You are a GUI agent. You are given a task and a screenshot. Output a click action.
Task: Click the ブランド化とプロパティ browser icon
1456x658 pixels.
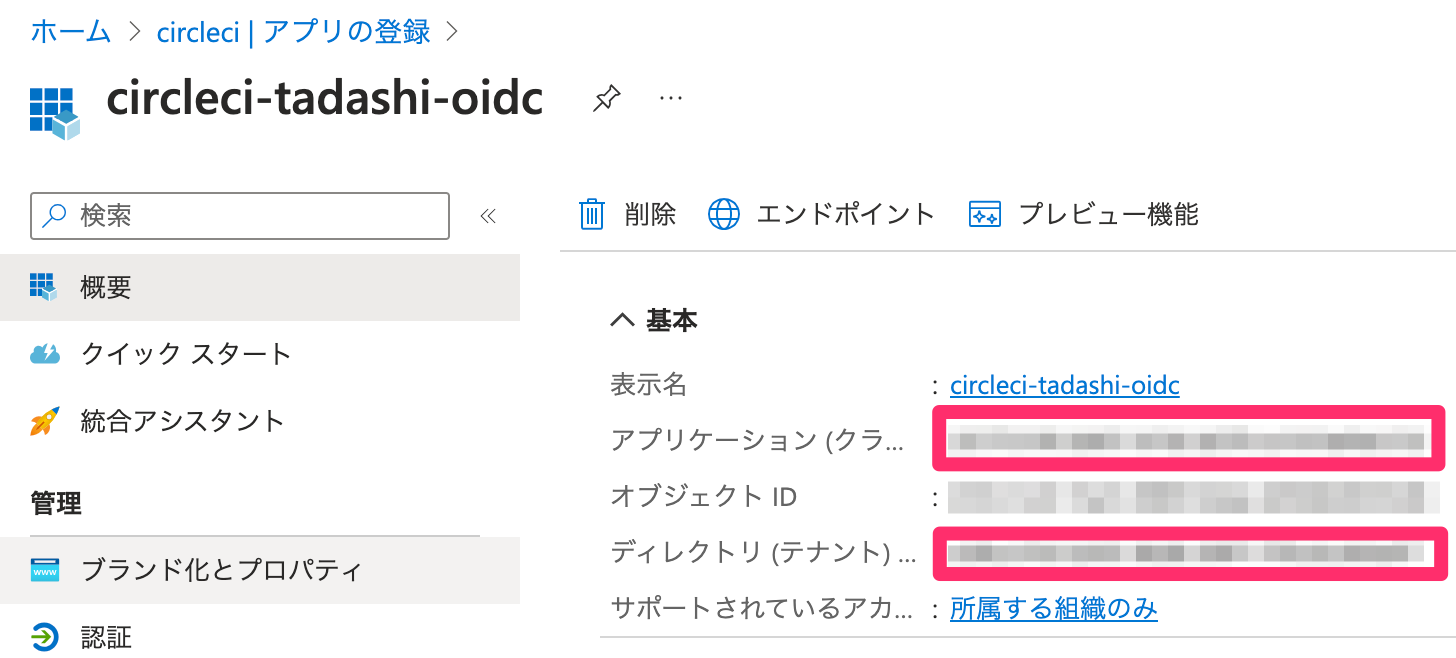43,570
